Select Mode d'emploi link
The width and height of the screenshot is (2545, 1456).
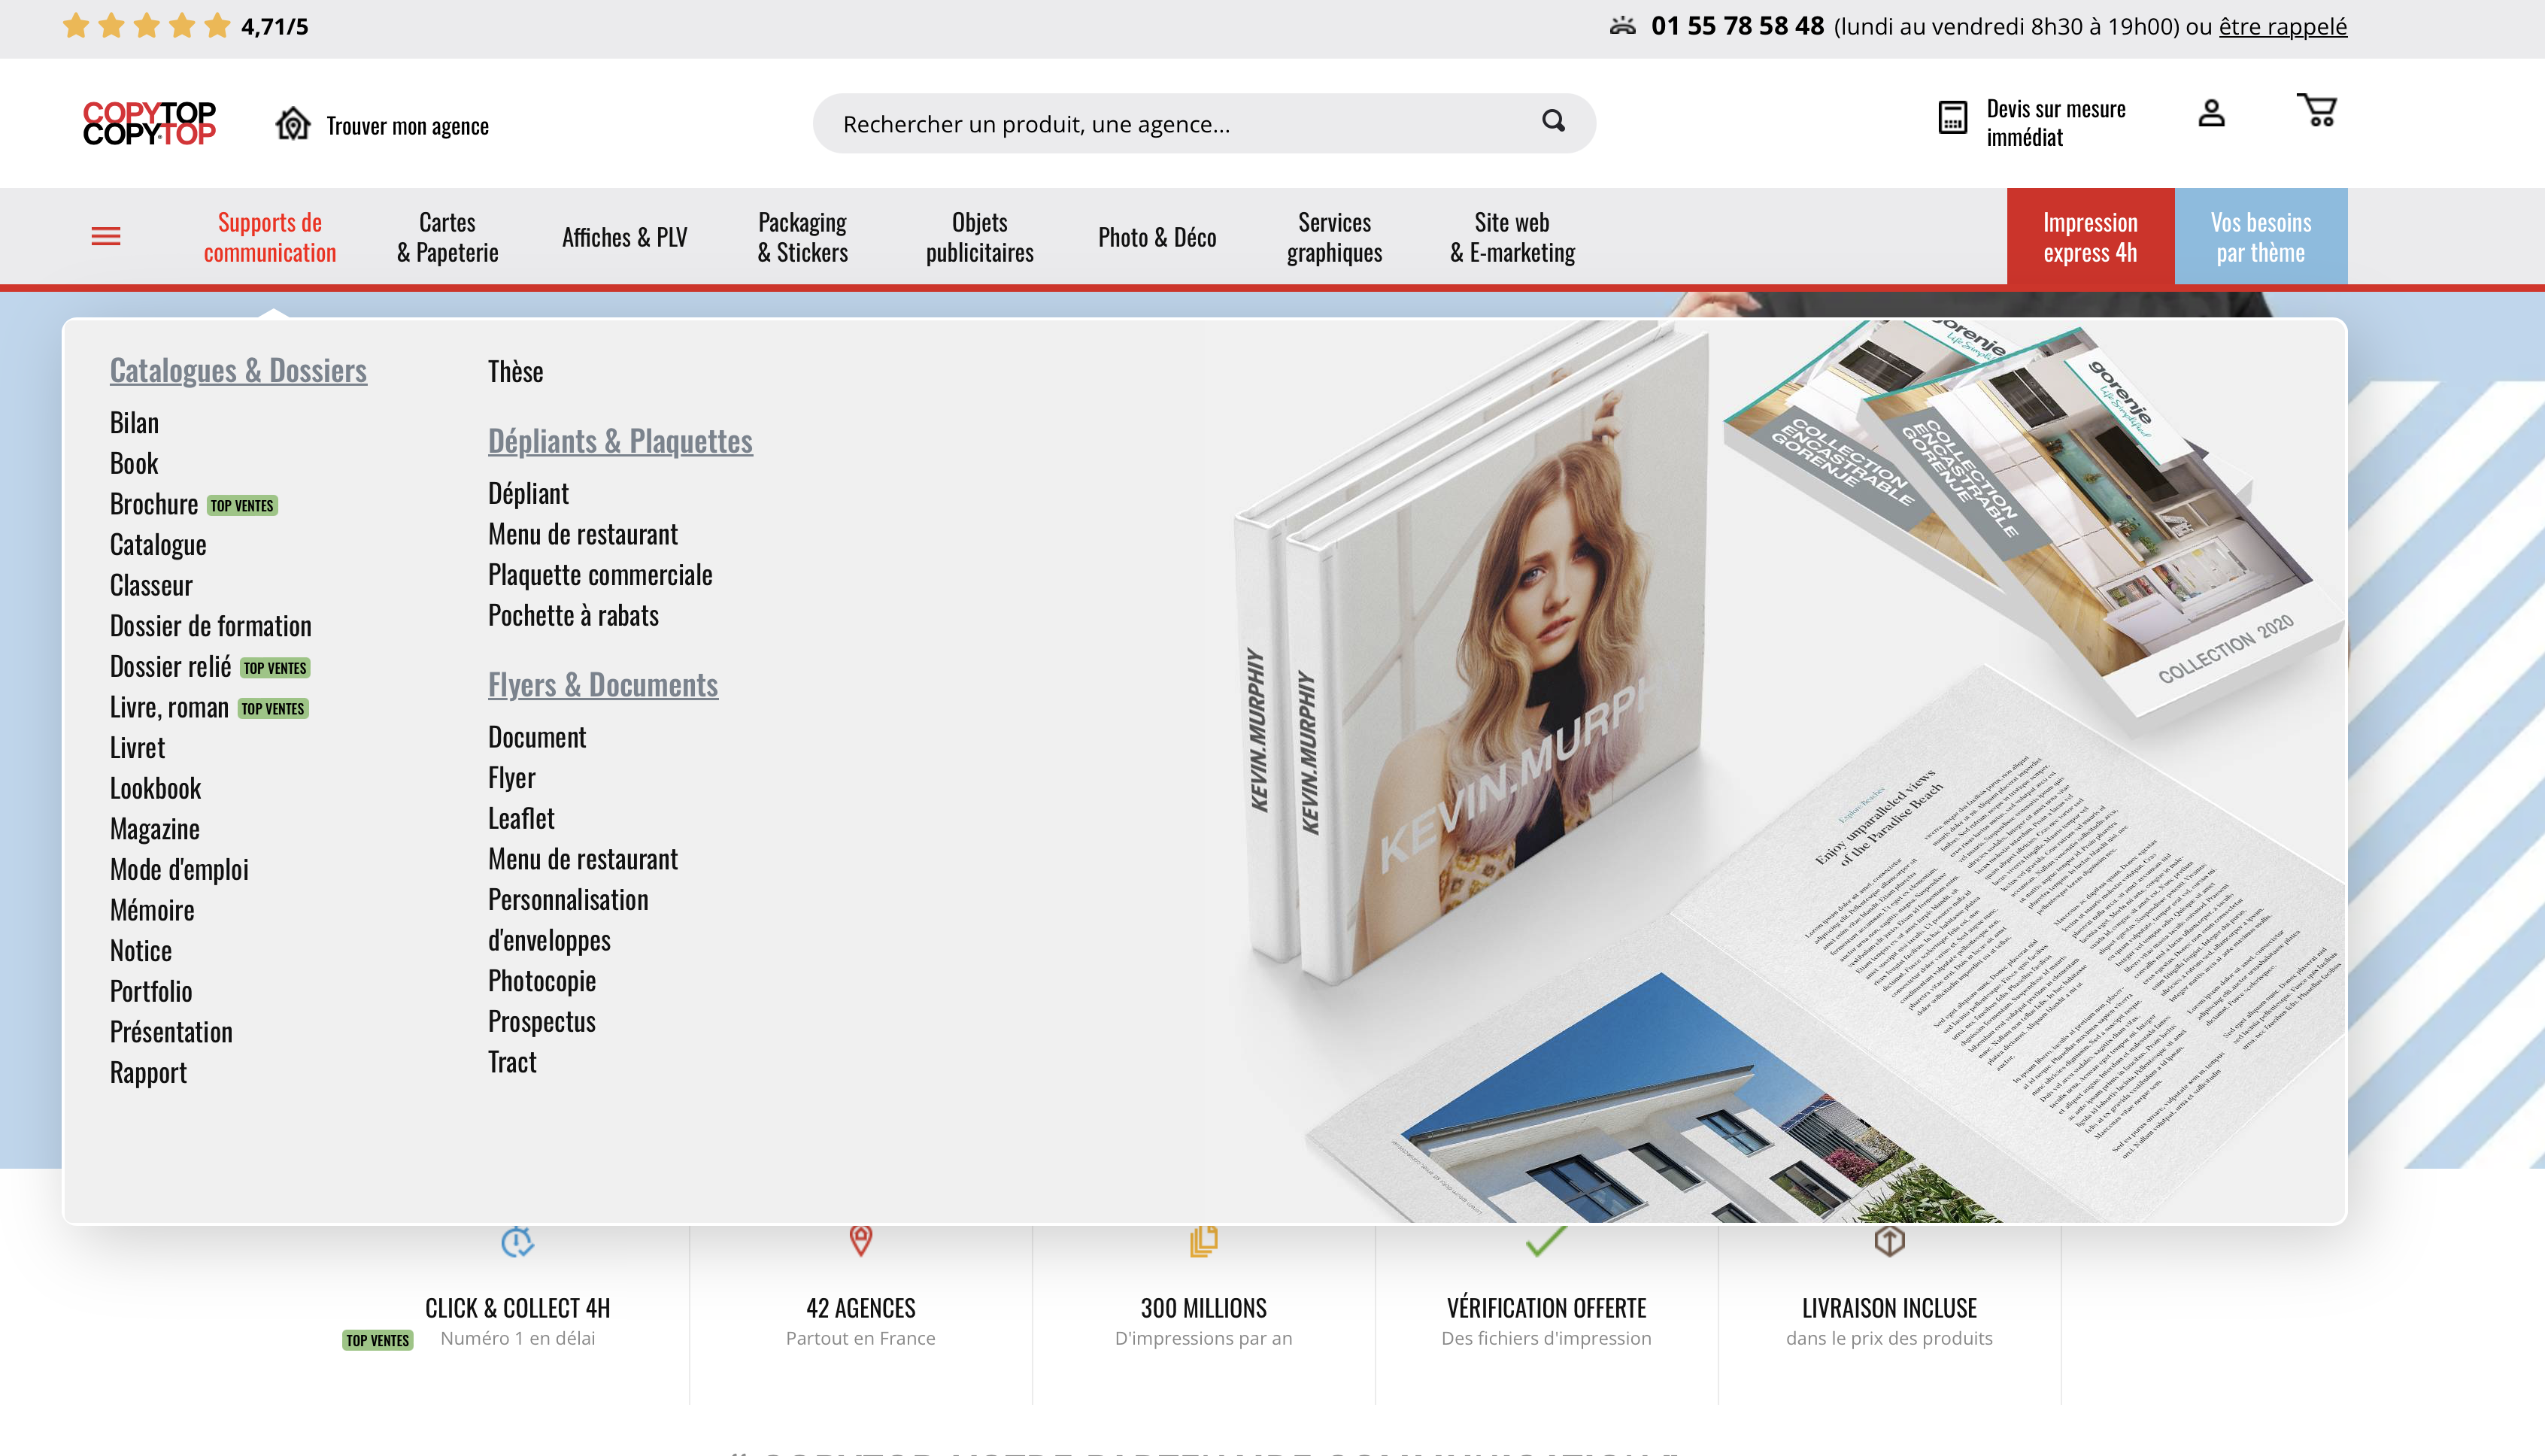[x=179, y=870]
